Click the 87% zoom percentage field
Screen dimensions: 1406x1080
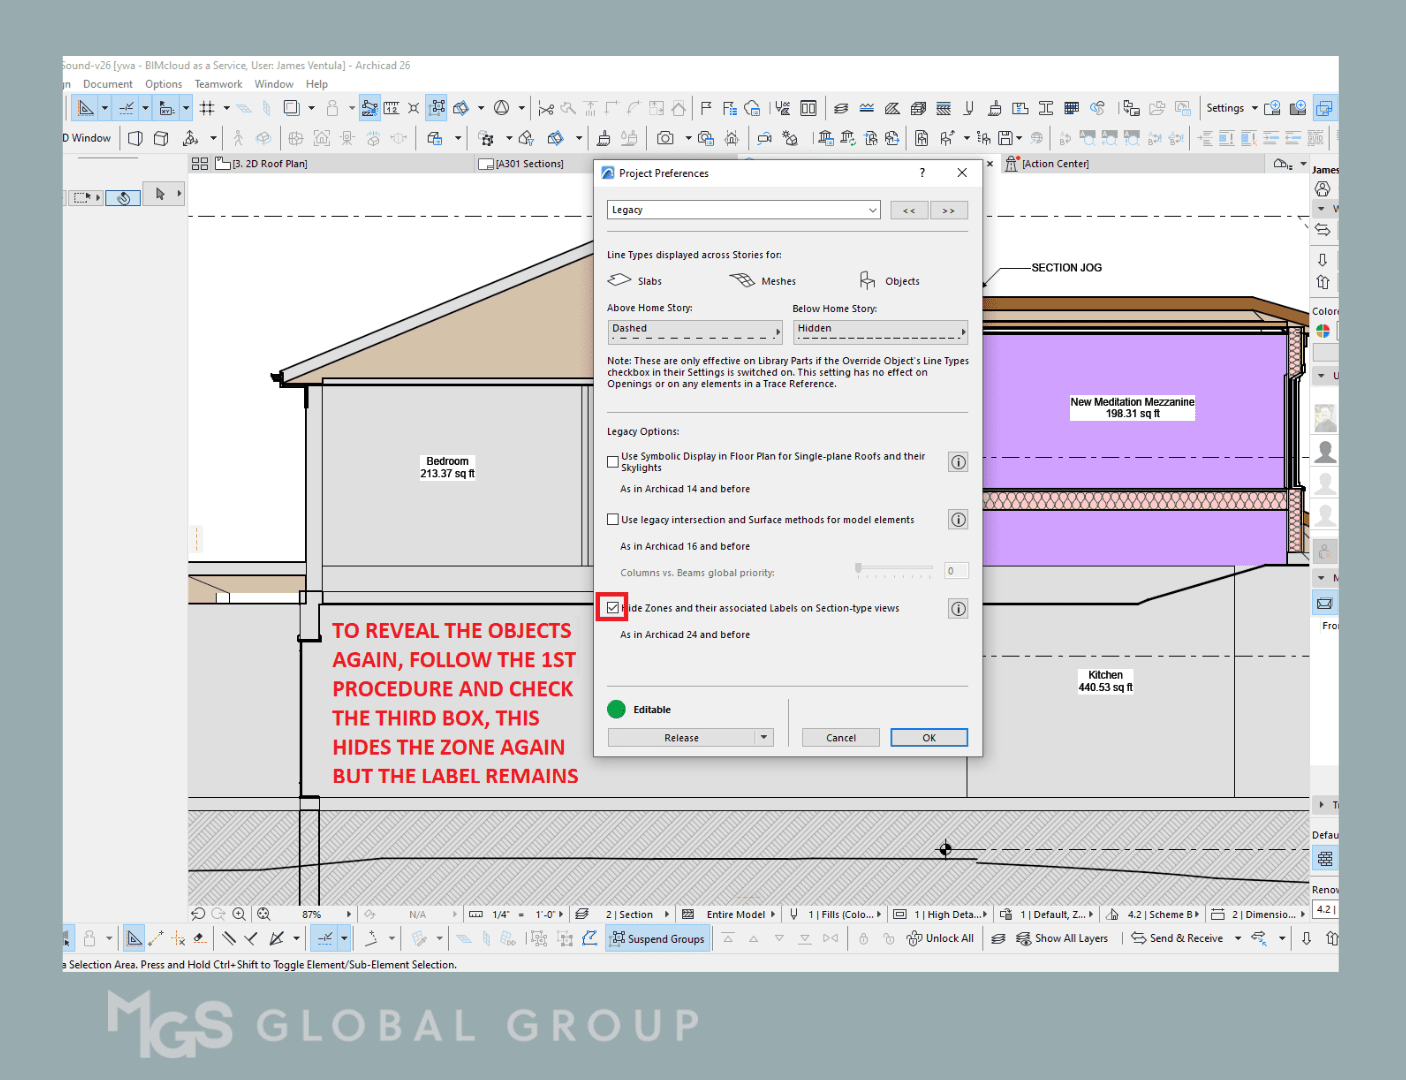(x=311, y=913)
